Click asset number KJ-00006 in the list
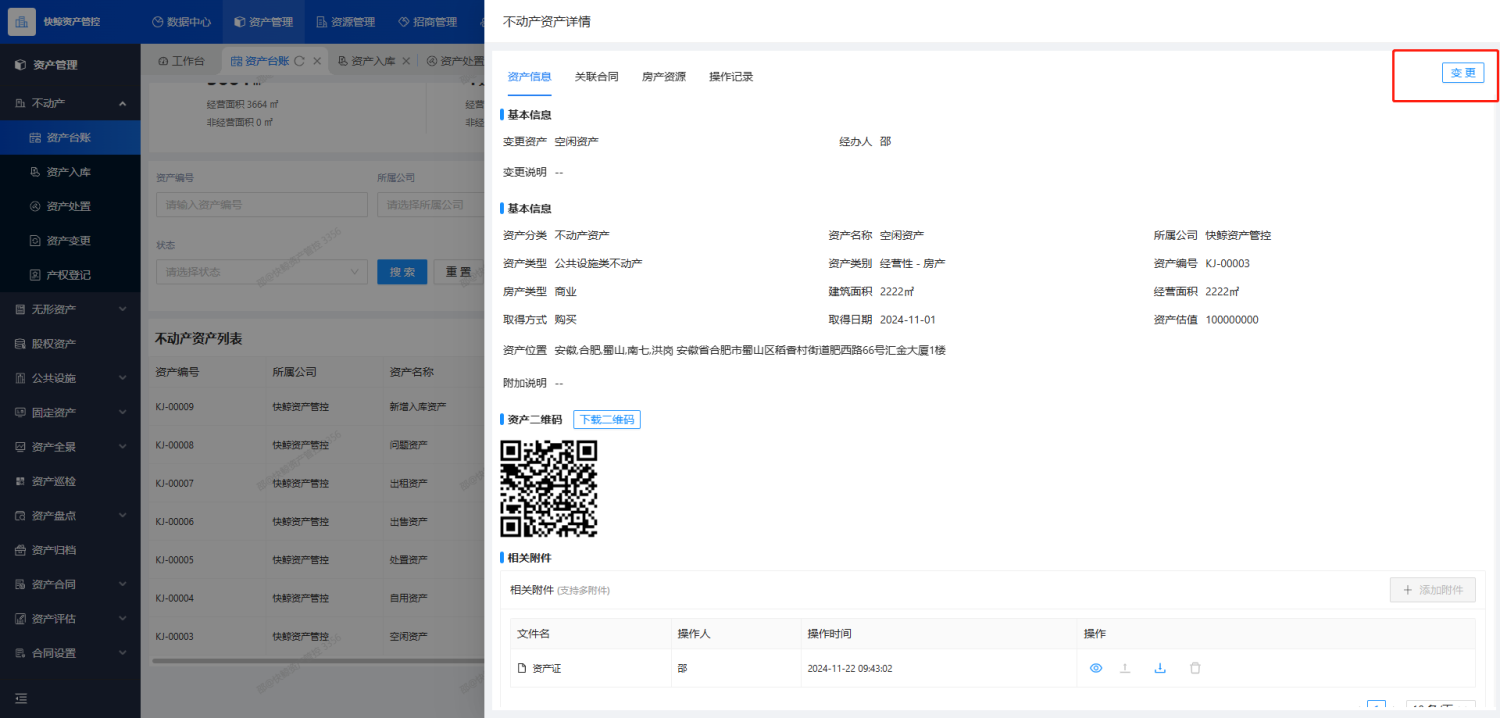Image resolution: width=1500 pixels, height=718 pixels. [x=175, y=521]
